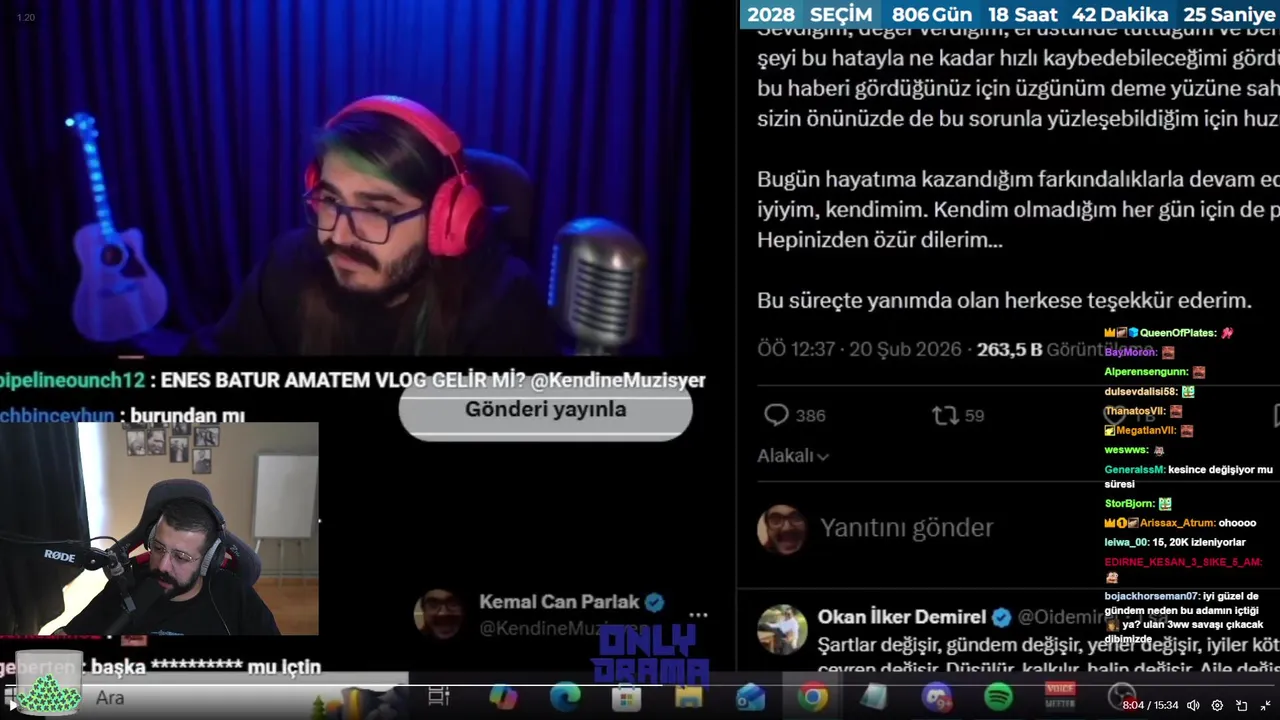
Task: Open Okan İlker Demirel profile name
Action: click(x=902, y=617)
